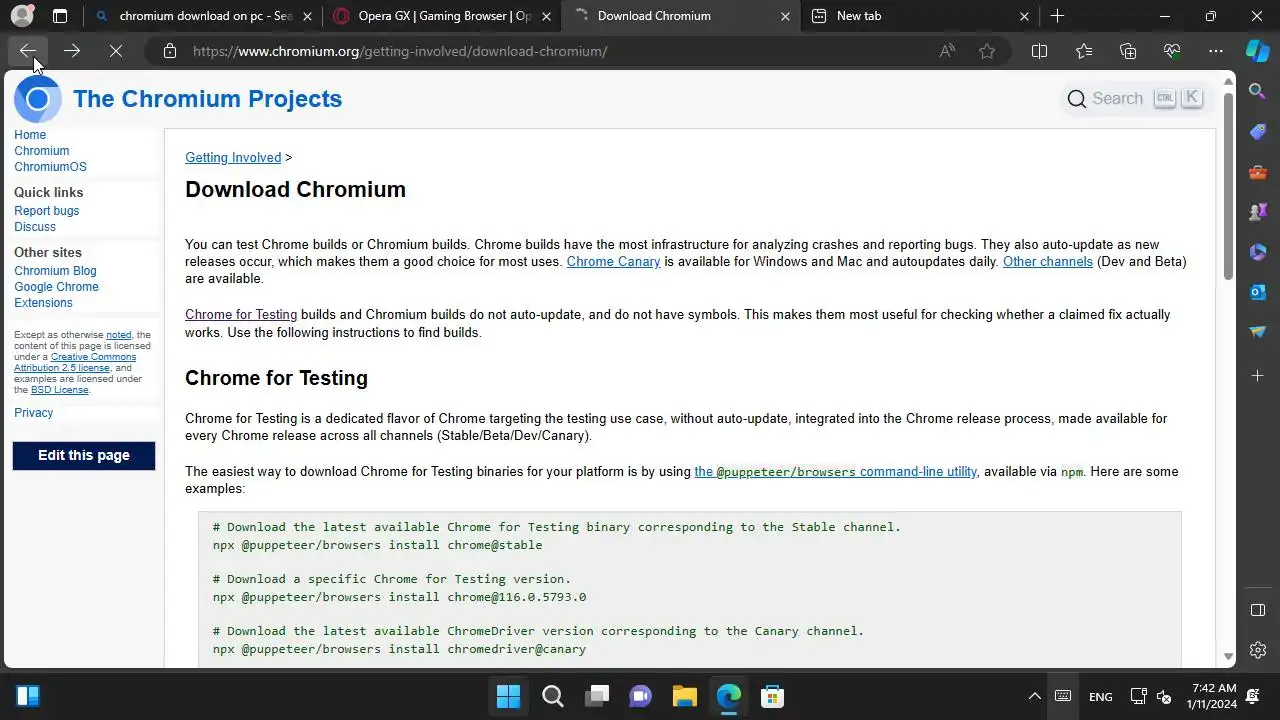Screen dimensions: 1280x720
Task: Open the sidebar Games chess icon
Action: pos(1258,212)
